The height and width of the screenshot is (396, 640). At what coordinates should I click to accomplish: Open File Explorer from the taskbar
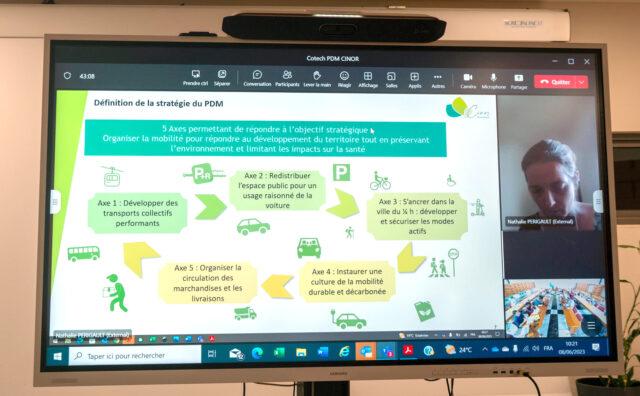[301, 352]
